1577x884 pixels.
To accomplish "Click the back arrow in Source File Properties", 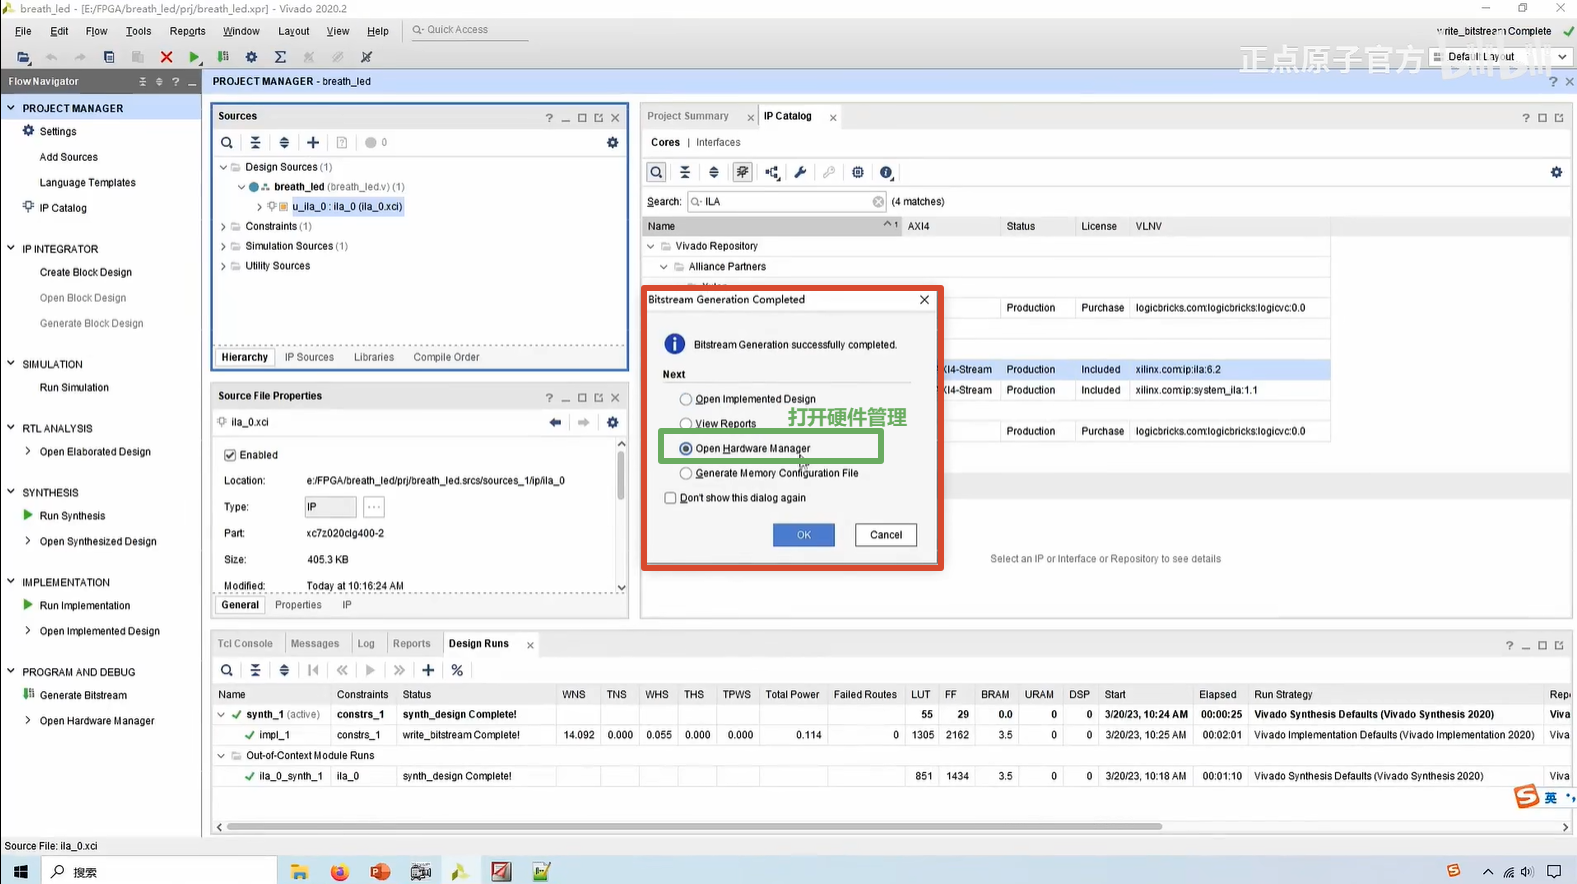I will (555, 422).
